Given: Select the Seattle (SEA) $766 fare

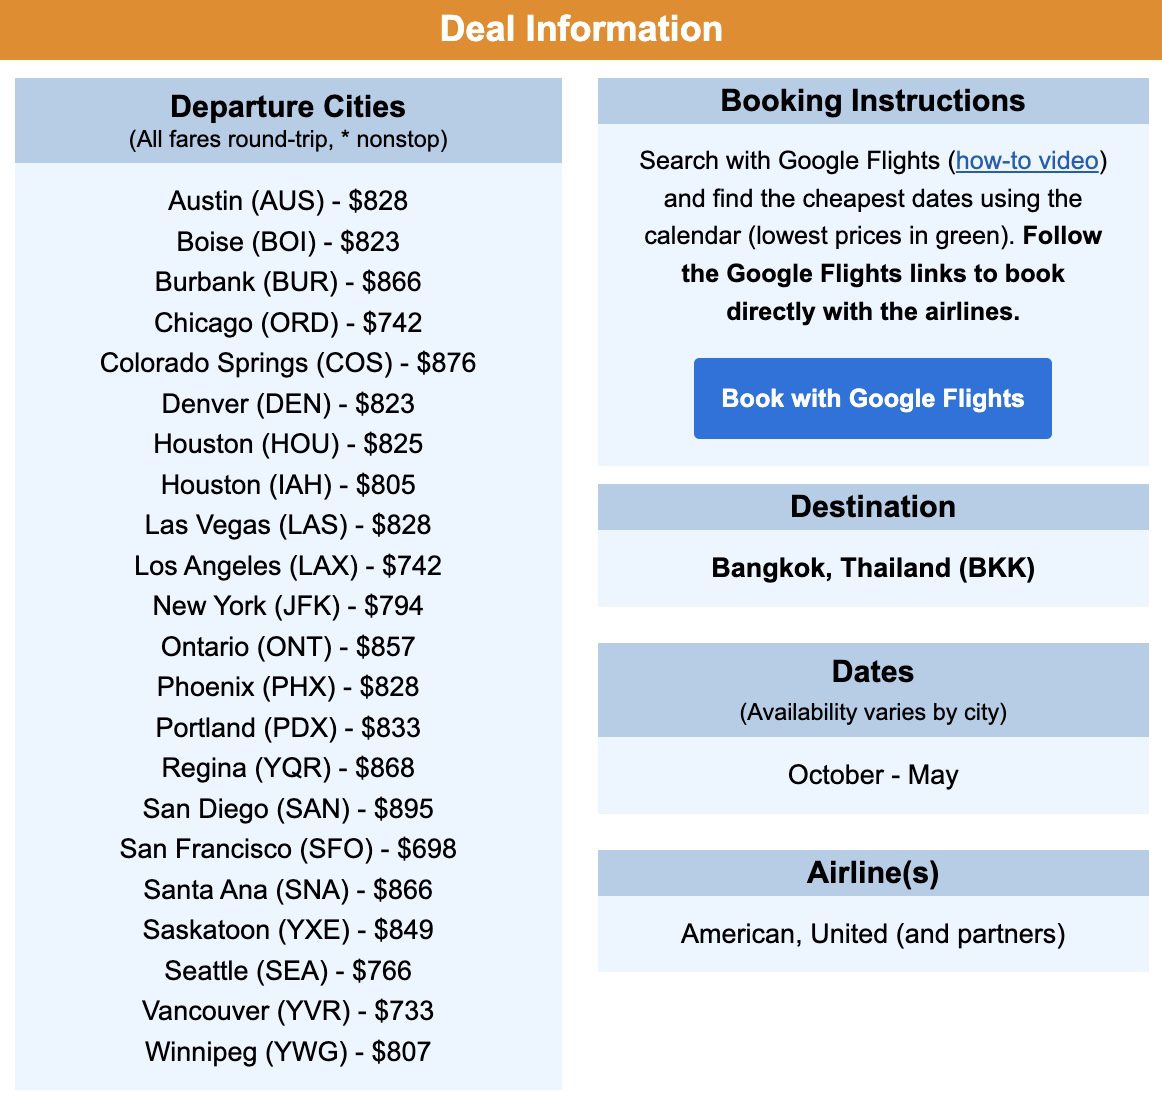Looking at the screenshot, I should click(x=288, y=970).
